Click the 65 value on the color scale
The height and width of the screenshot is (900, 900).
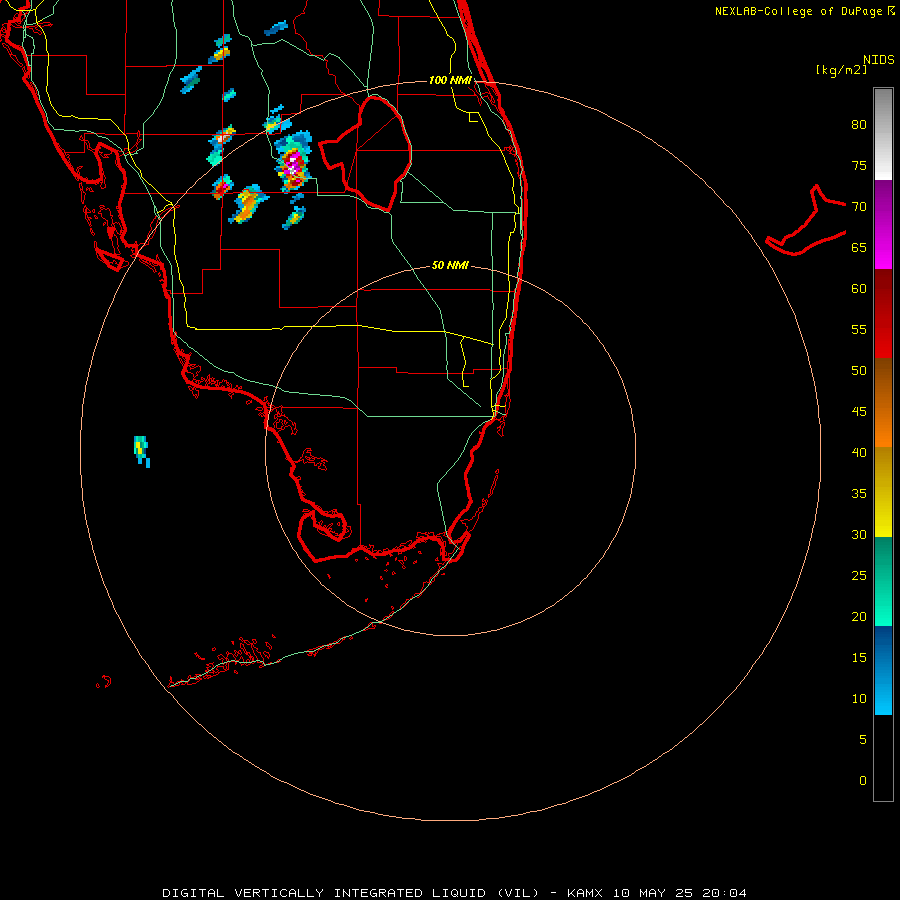click(859, 247)
